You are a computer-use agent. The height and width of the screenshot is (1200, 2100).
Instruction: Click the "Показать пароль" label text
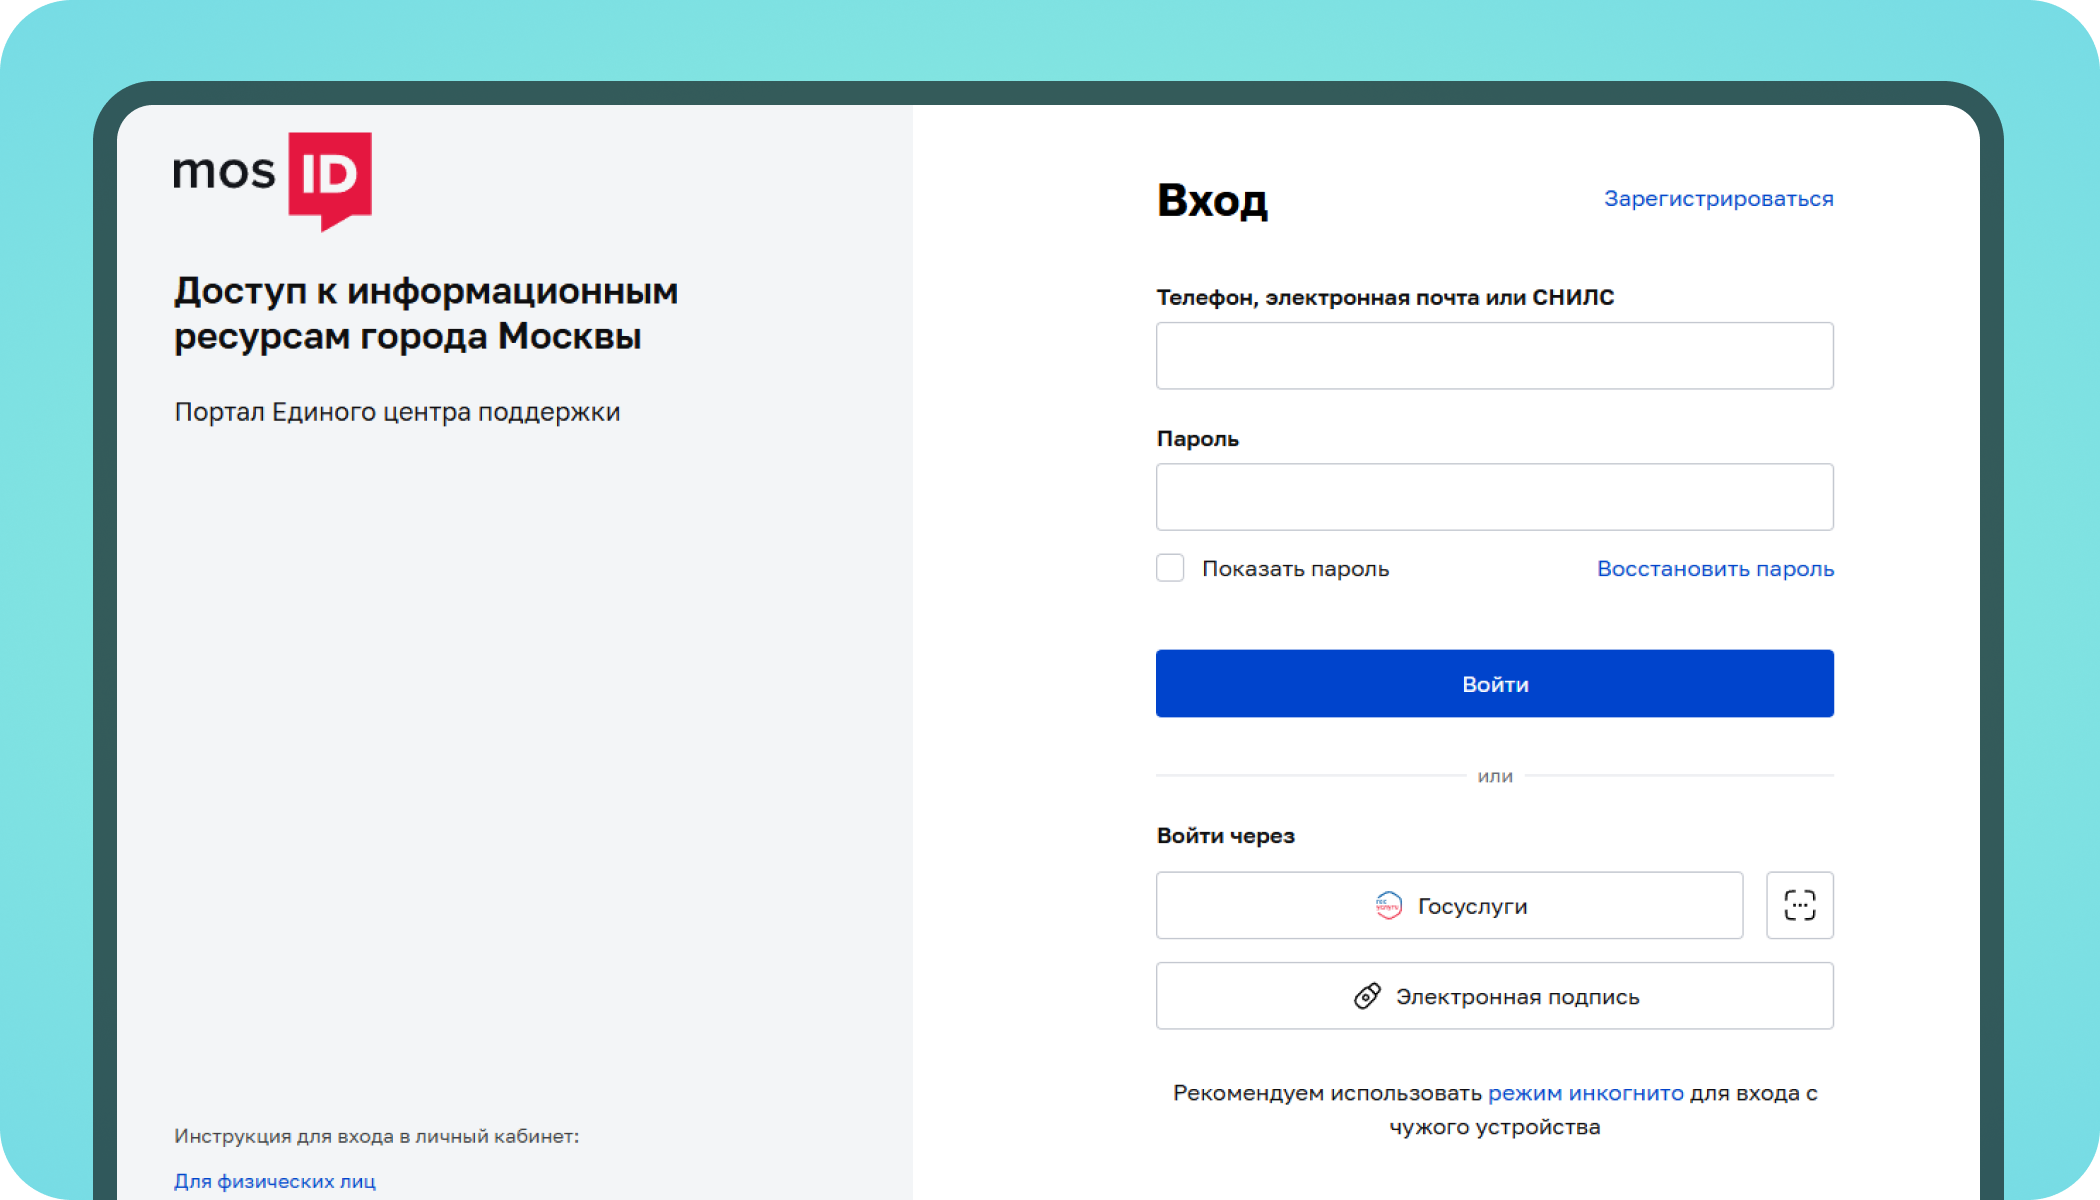[1295, 569]
